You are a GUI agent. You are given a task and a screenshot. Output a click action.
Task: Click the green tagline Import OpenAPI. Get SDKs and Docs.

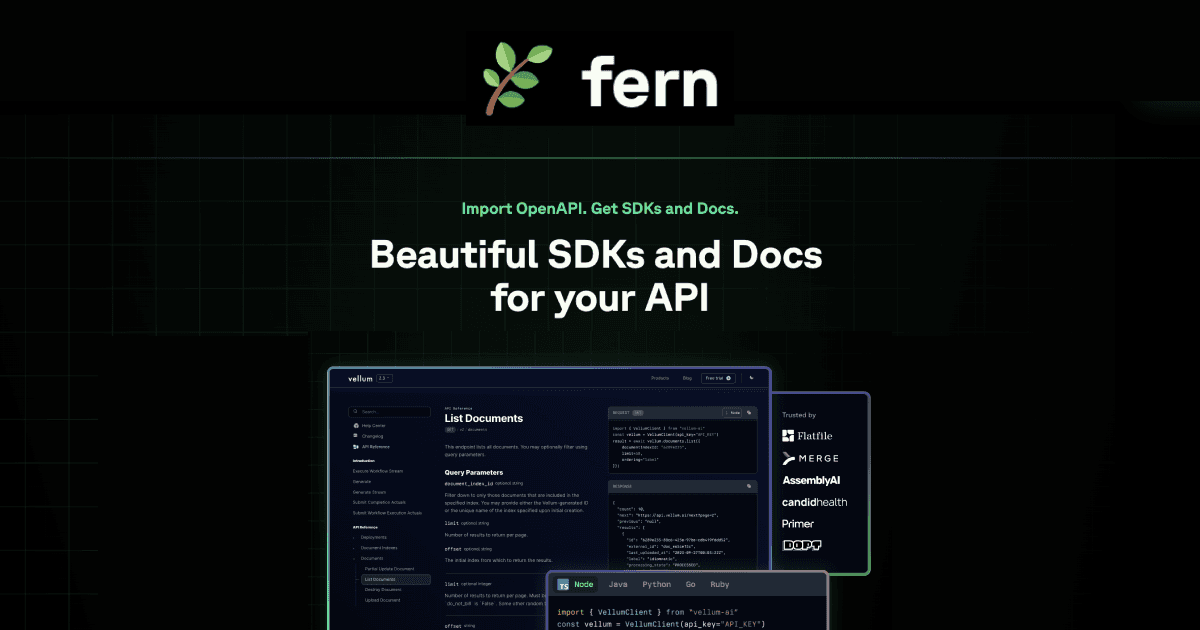pyautogui.click(x=600, y=209)
